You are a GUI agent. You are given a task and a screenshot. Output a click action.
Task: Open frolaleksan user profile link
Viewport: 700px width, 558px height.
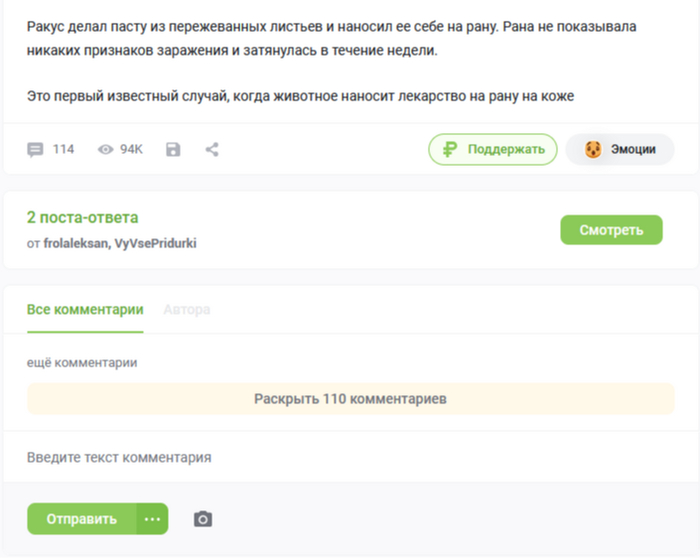[75, 243]
